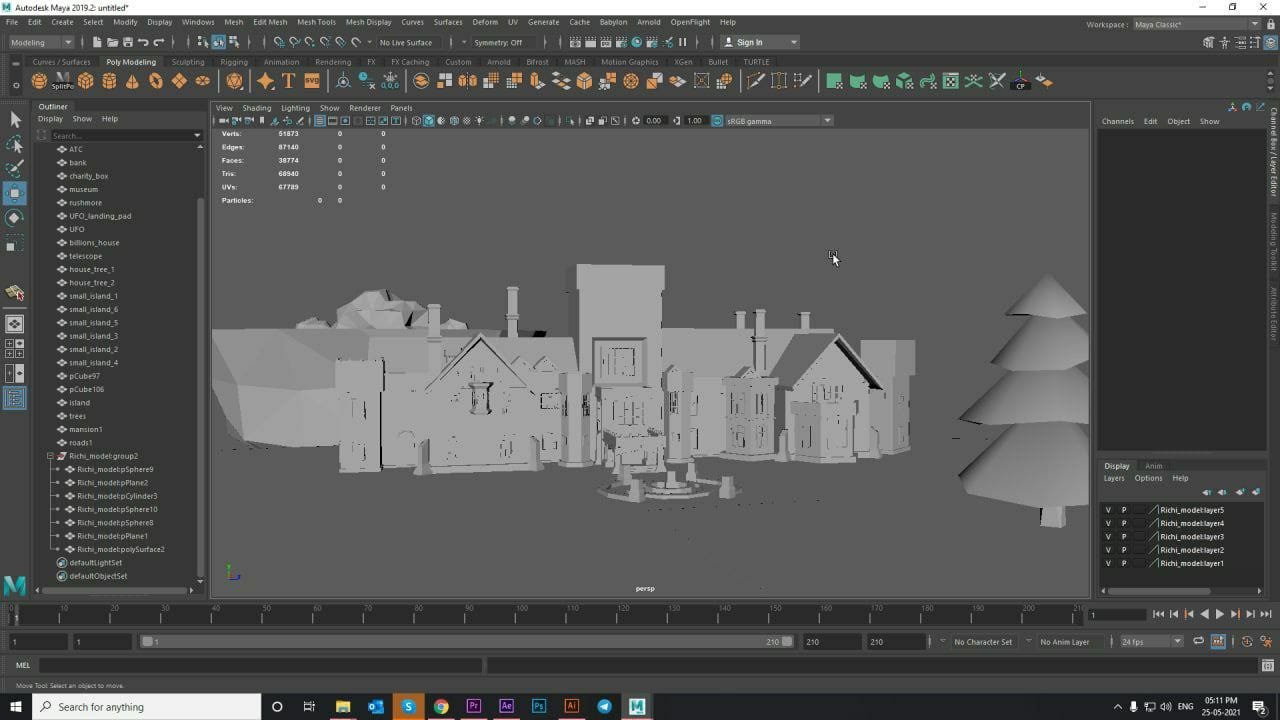Toggle visibility V of Richi_model:layer5
The image size is (1280, 720).
tap(1108, 510)
